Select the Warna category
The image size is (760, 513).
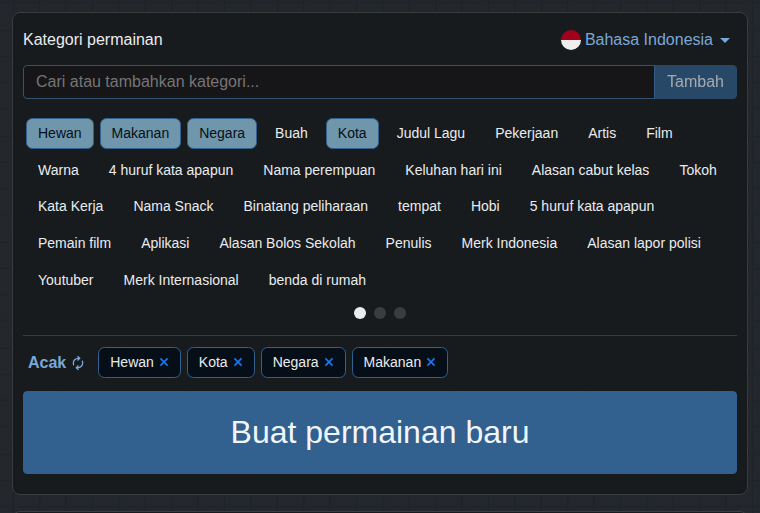(58, 170)
